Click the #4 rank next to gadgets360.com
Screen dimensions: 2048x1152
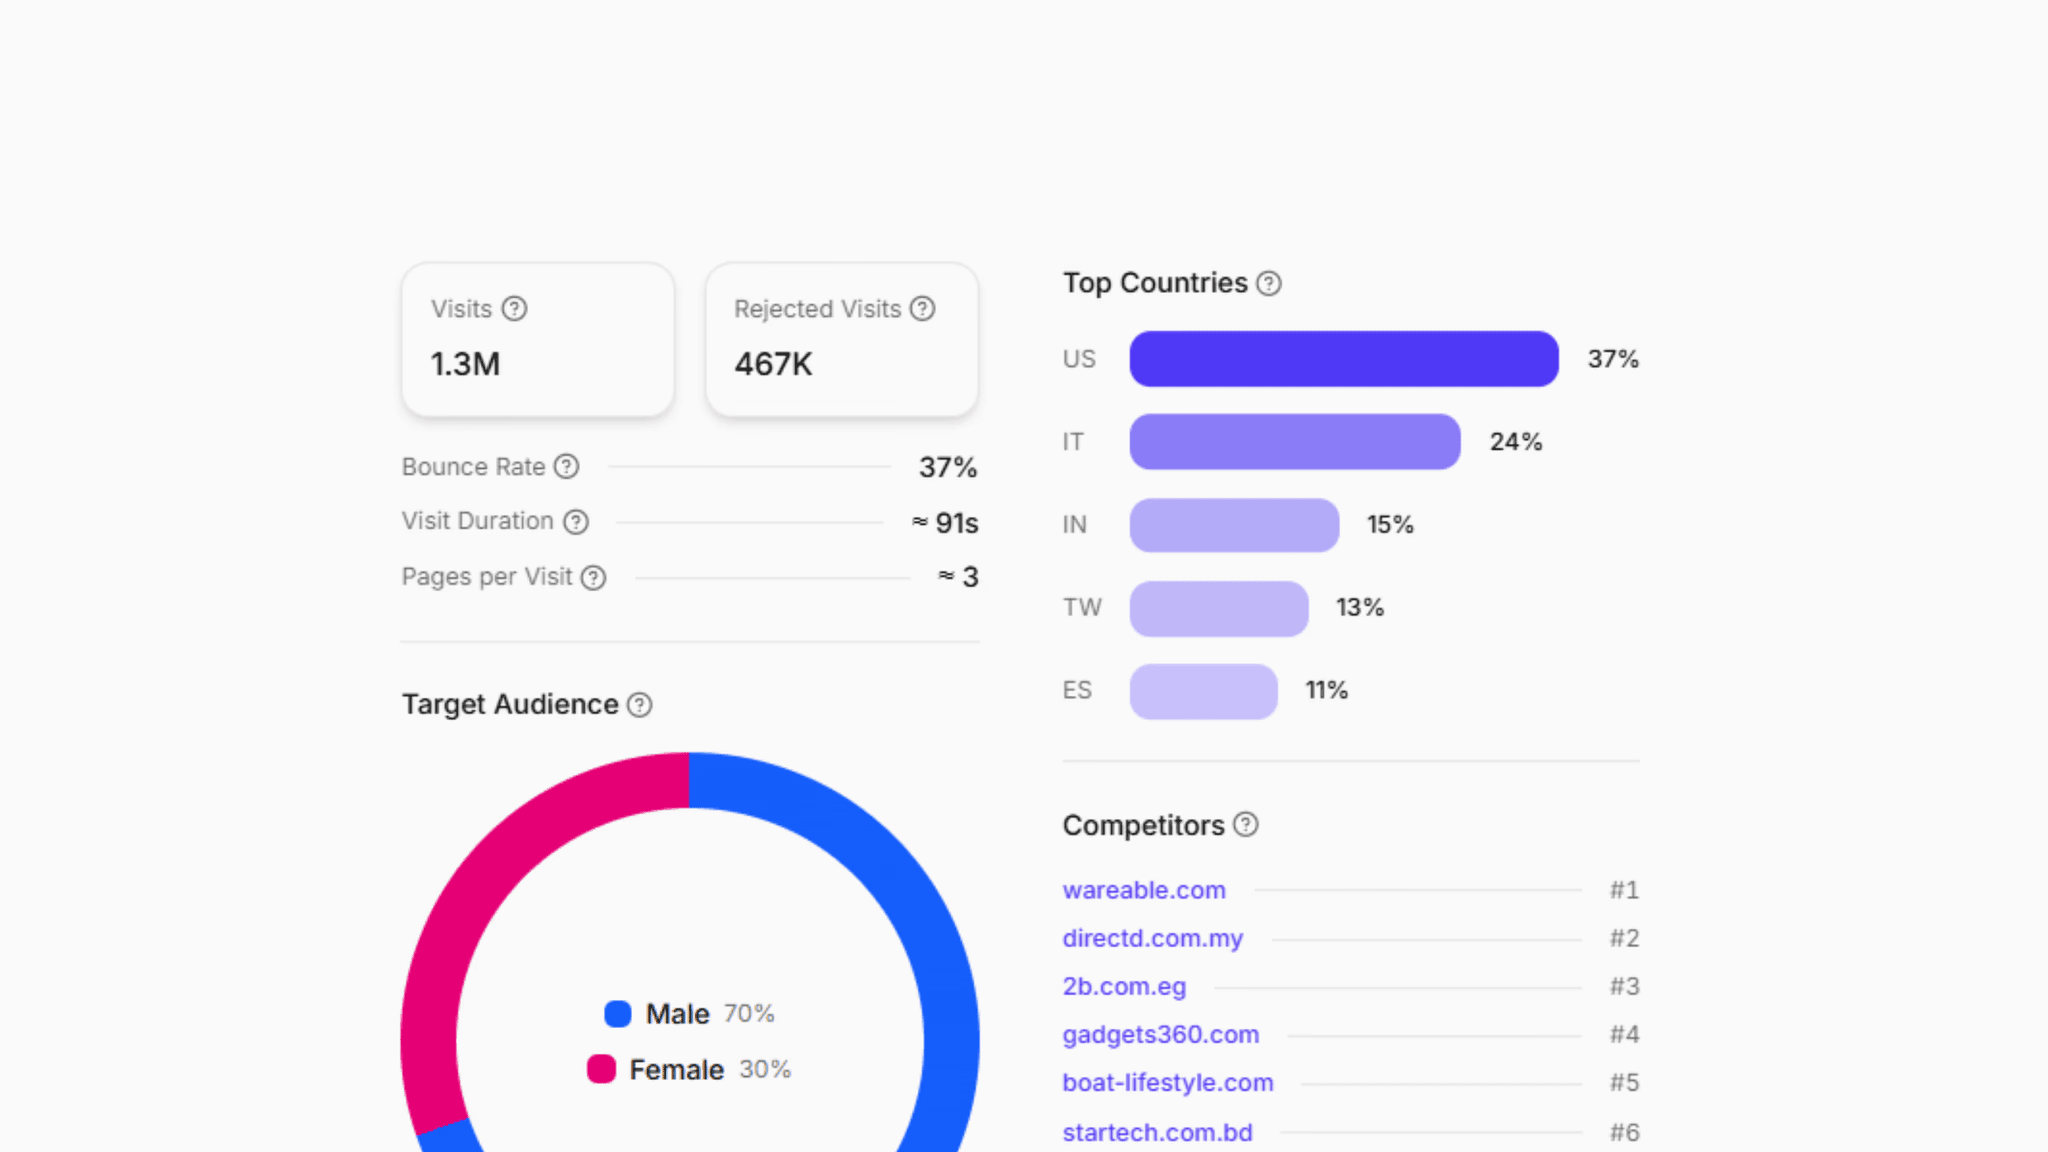click(1624, 1034)
